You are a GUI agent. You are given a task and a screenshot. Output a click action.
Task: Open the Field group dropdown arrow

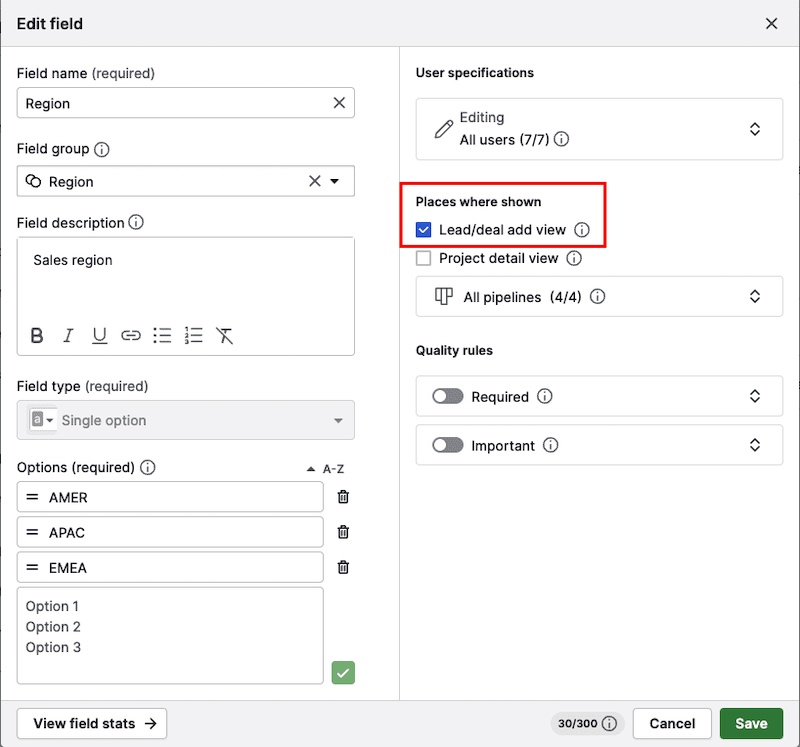pos(335,182)
